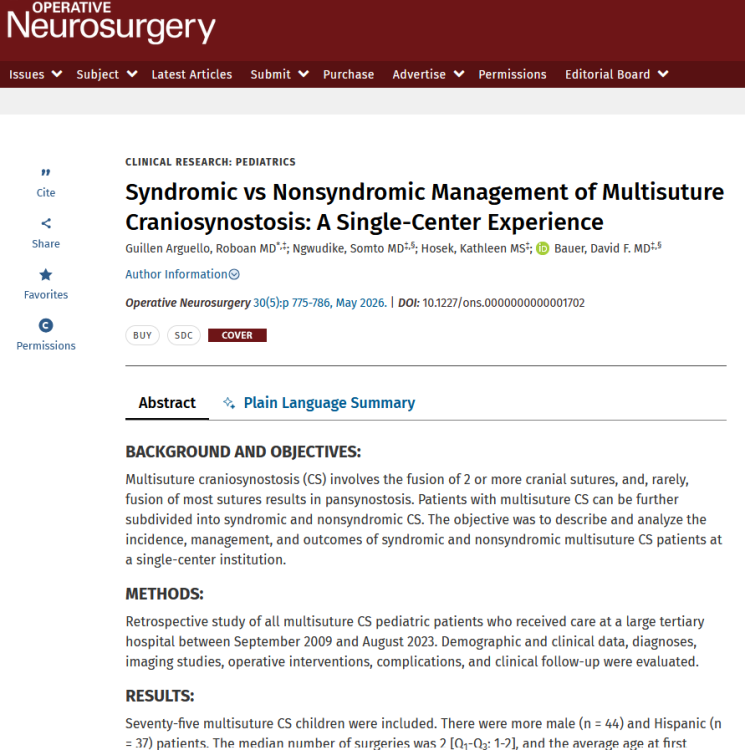Expand the Author Information section
The width and height of the screenshot is (745, 750).
coord(182,274)
